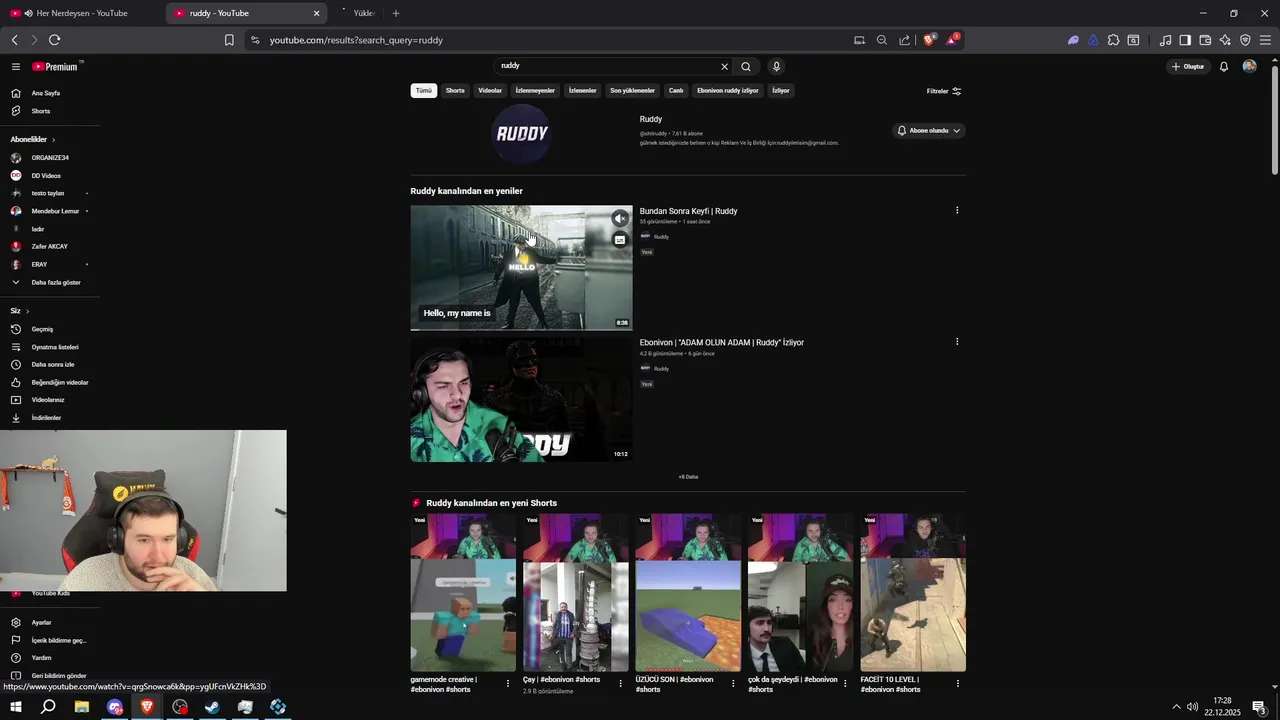Expand Daha fazla göster in subscriptions

[50, 282]
